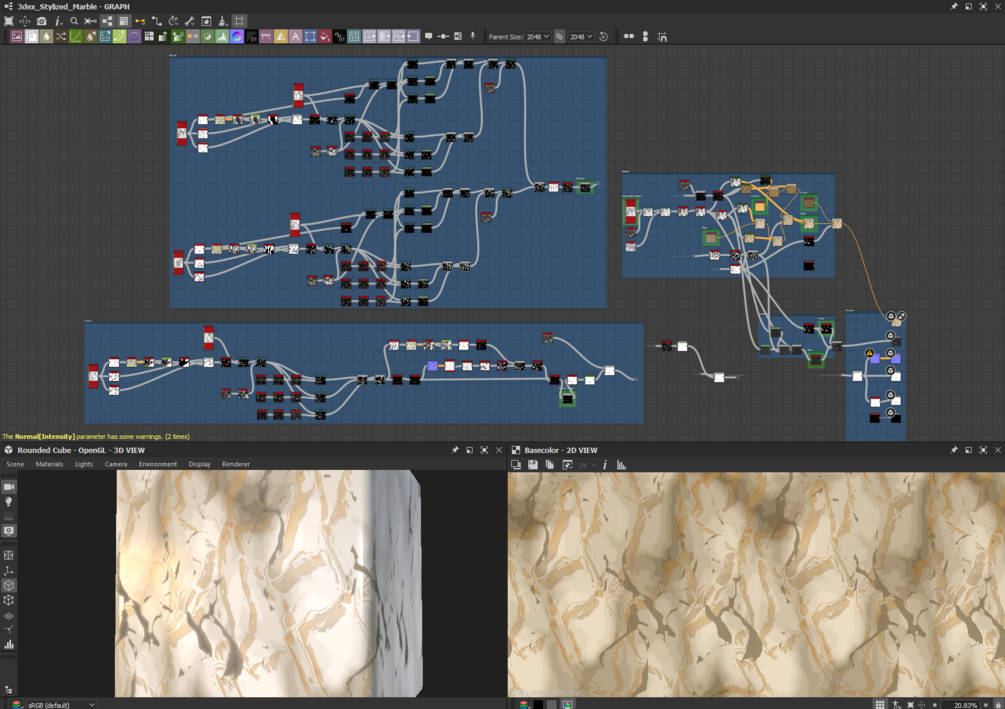Click the Normal[Intensity] warning message
The width and height of the screenshot is (1005, 709).
(96, 437)
